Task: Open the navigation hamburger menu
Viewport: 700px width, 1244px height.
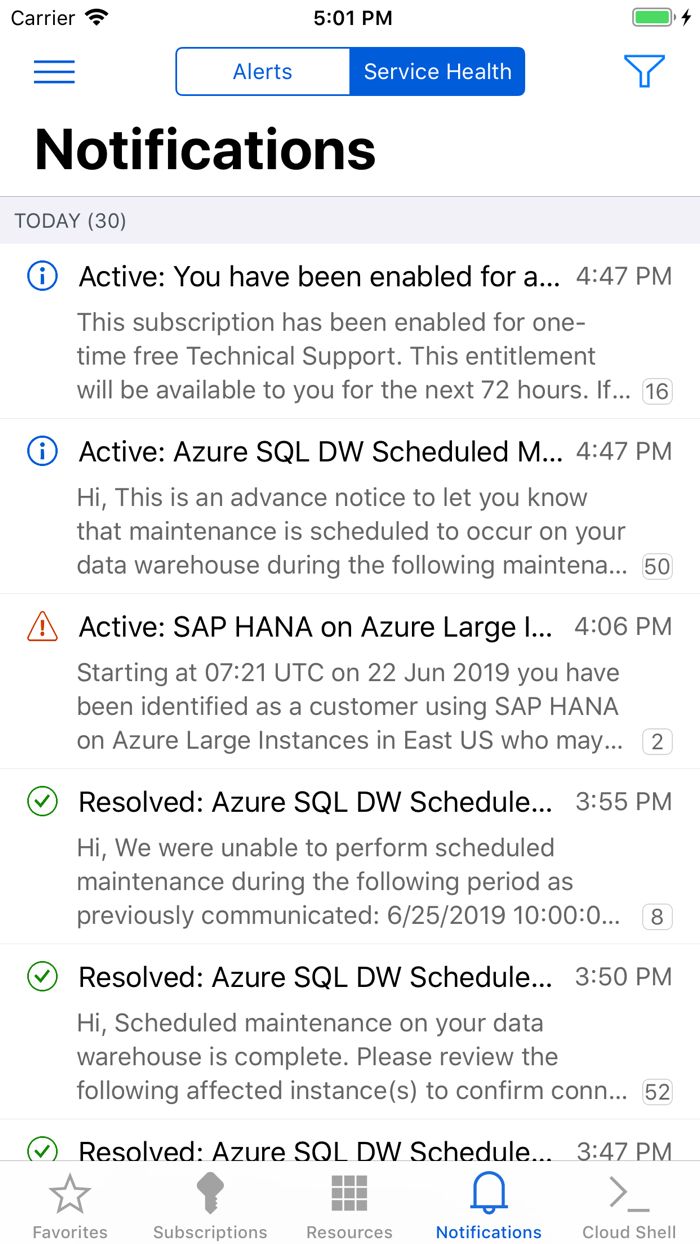Action: [x=54, y=71]
